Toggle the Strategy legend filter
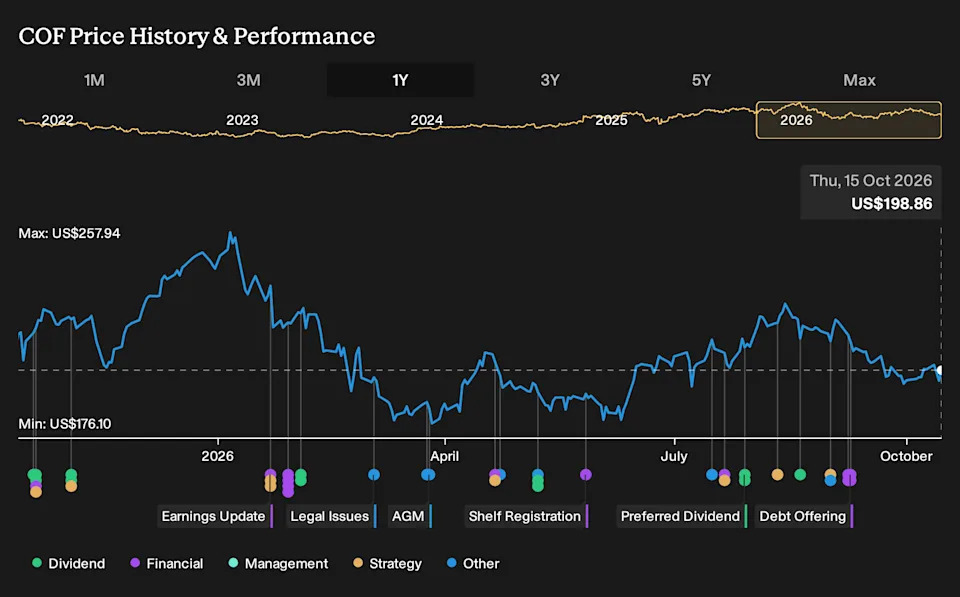 click(388, 563)
